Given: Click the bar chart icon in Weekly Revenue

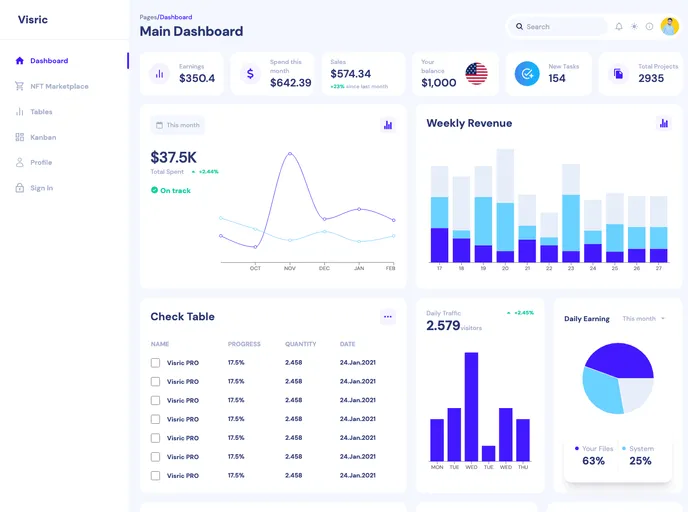Looking at the screenshot, I should coord(663,123).
